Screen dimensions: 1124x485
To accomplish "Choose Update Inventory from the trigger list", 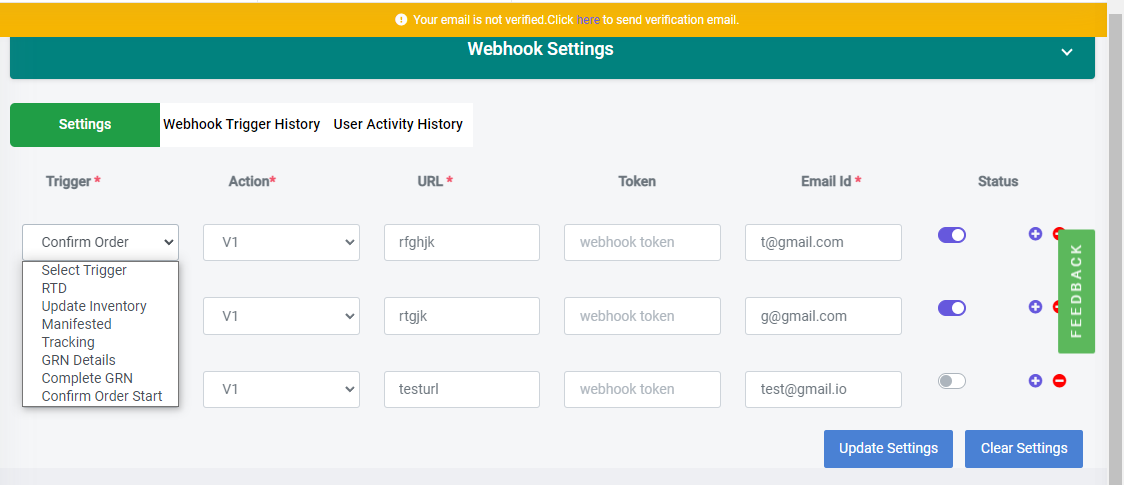I will tap(94, 306).
